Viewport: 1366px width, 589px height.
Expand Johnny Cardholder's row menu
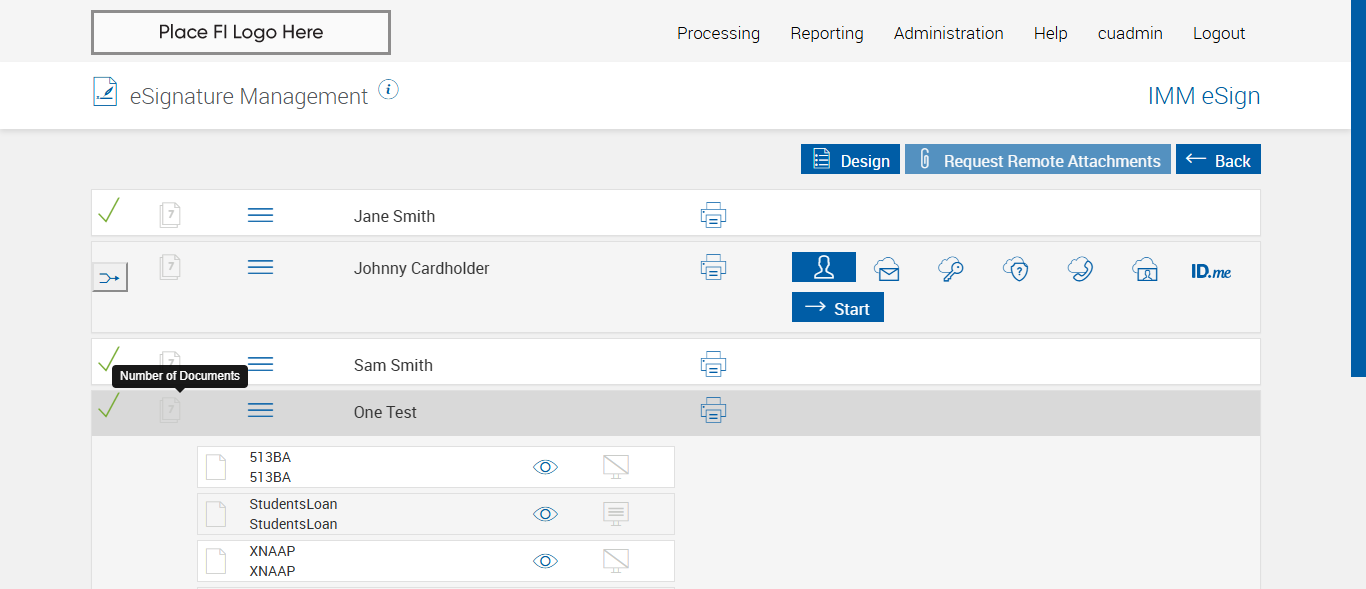[x=260, y=267]
